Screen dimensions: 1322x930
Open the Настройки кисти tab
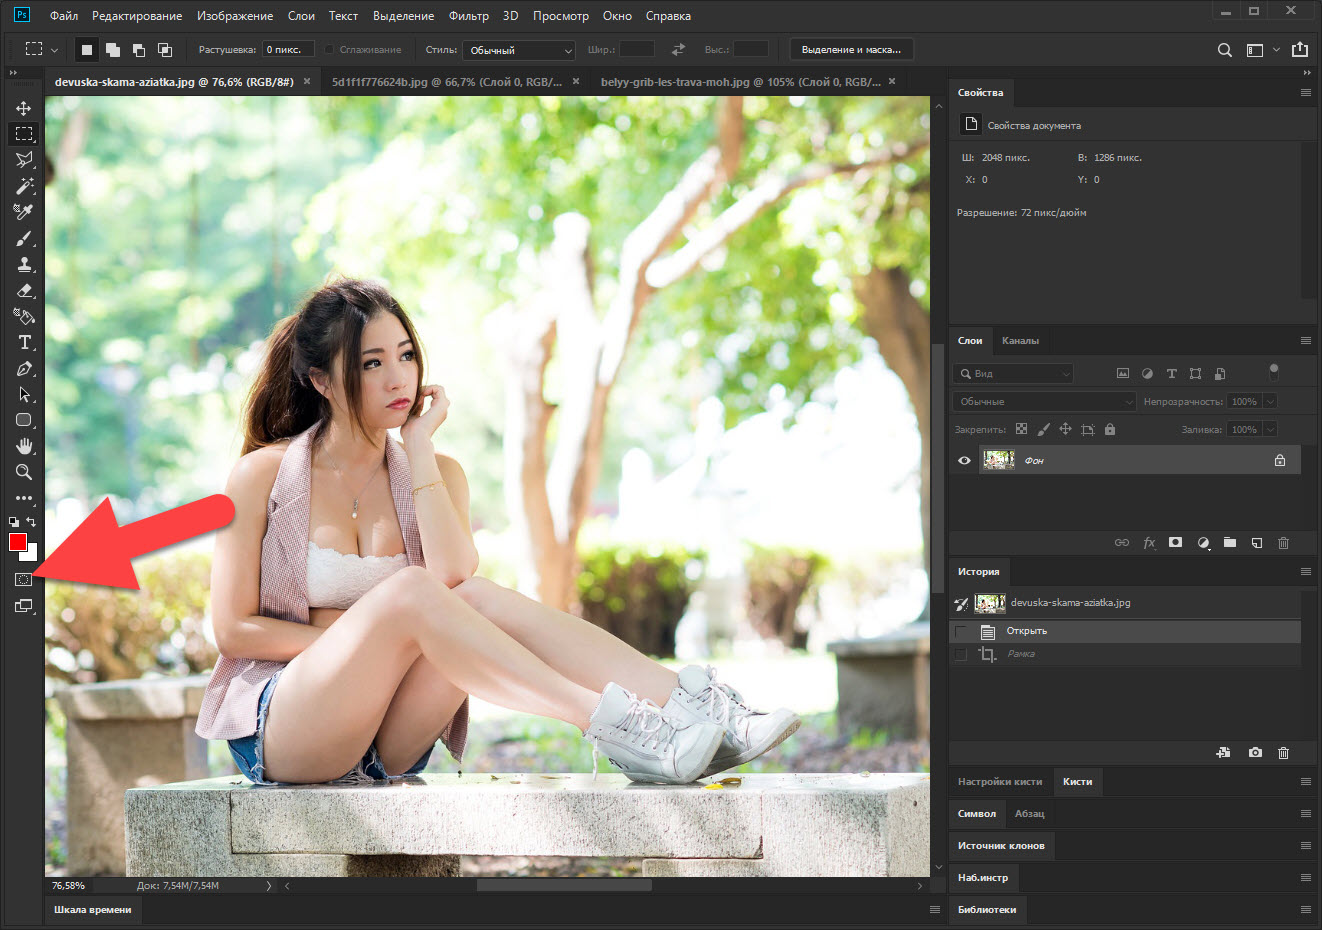[1000, 782]
